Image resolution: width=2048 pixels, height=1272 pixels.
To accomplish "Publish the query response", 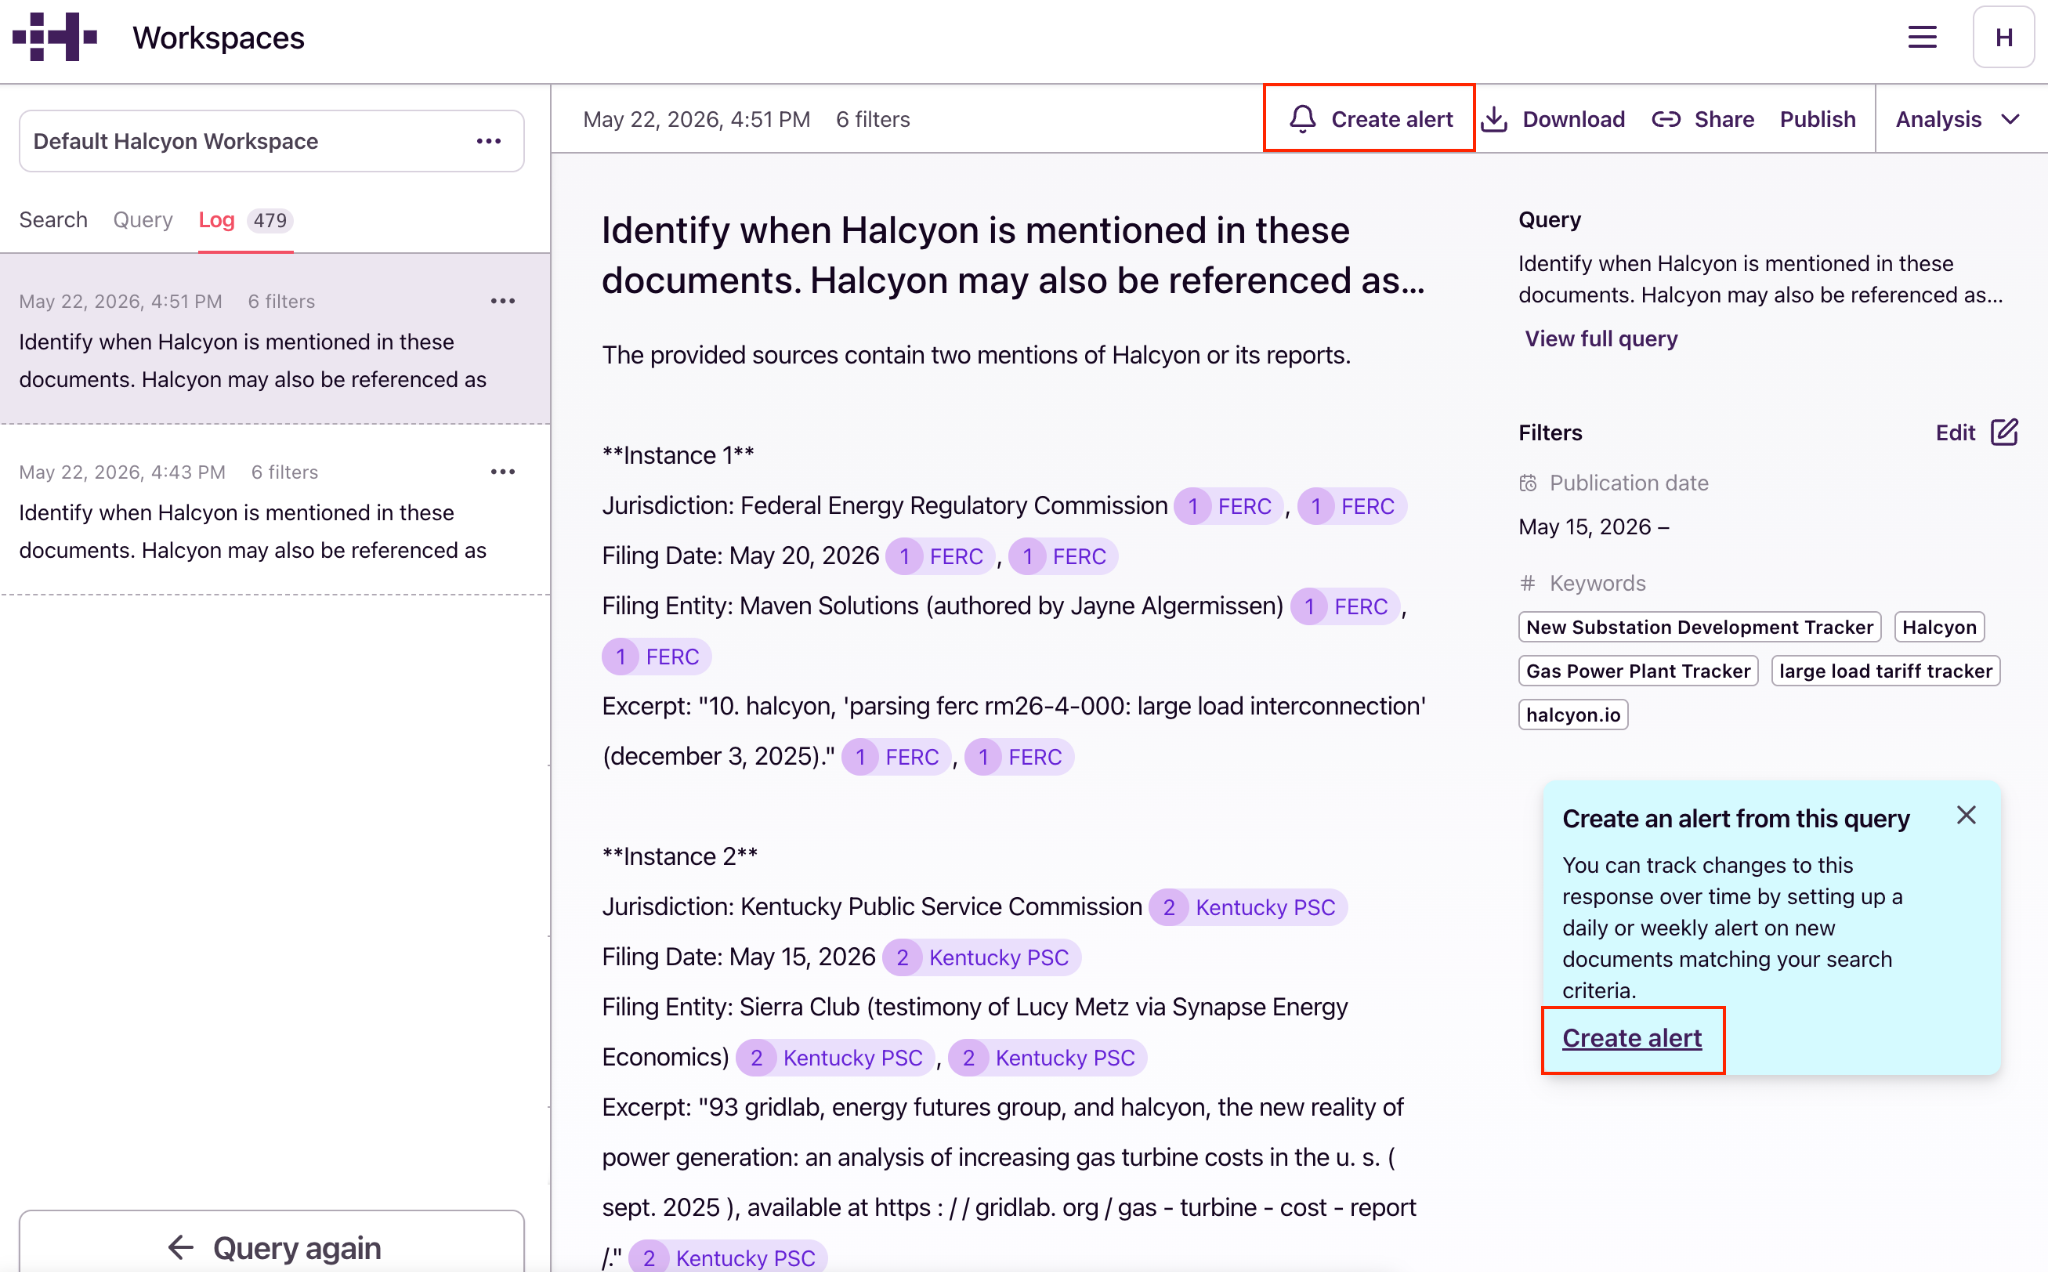I will (x=1817, y=119).
